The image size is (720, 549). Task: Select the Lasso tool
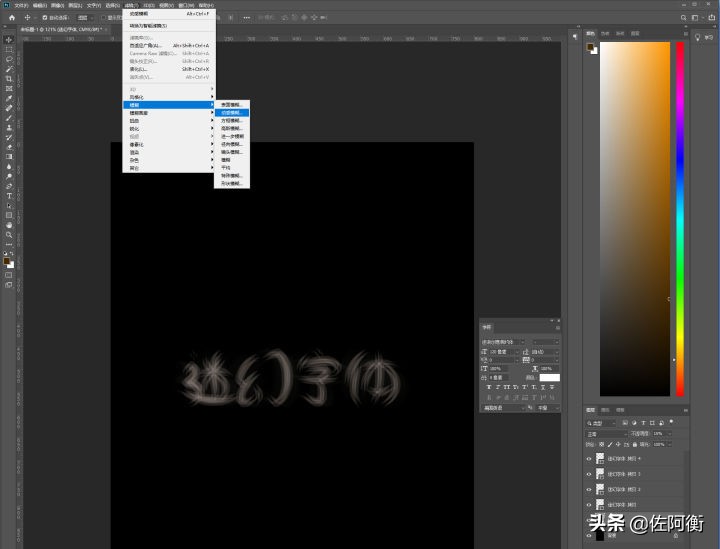click(x=8, y=59)
